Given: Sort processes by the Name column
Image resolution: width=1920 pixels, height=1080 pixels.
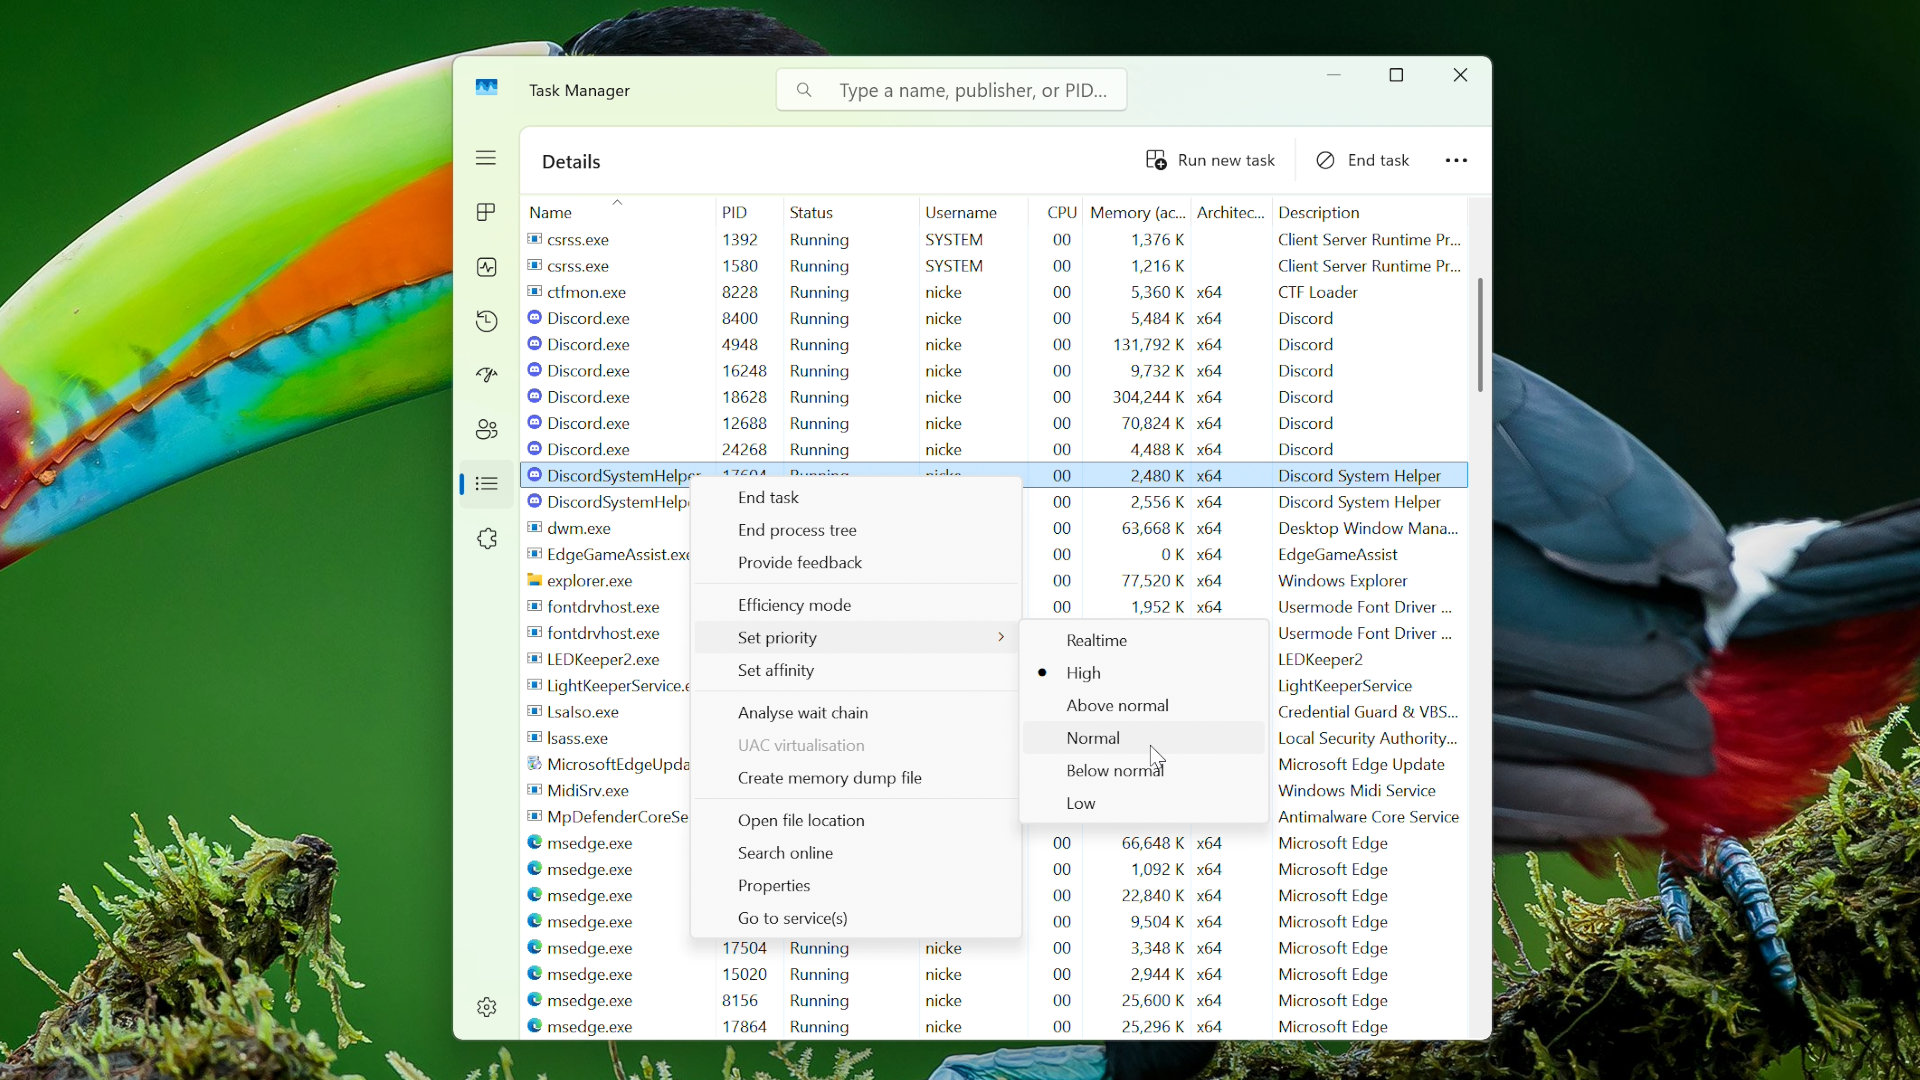Looking at the screenshot, I should coord(551,212).
